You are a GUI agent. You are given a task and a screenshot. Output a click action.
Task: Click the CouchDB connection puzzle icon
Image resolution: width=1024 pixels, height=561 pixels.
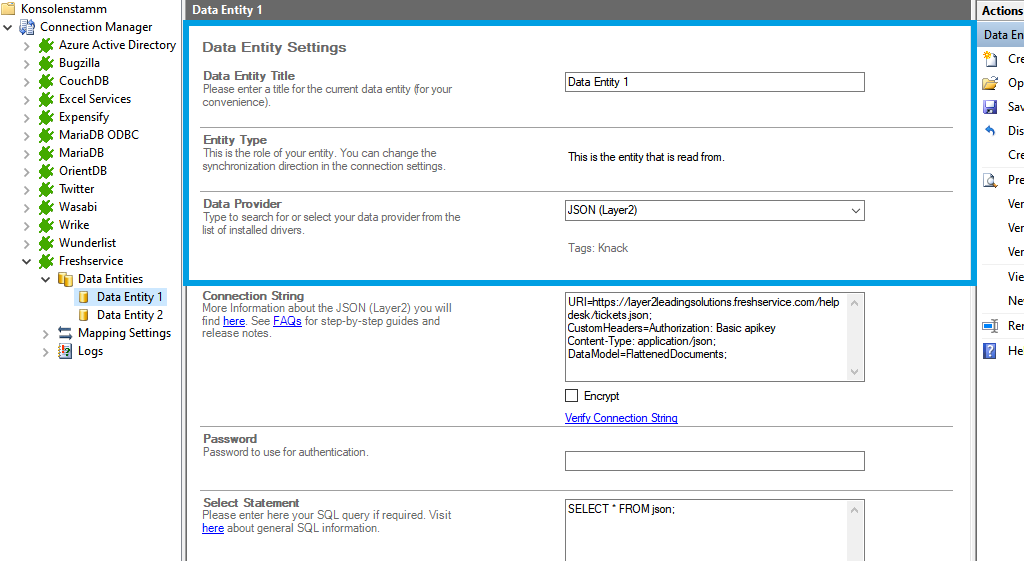(46, 81)
